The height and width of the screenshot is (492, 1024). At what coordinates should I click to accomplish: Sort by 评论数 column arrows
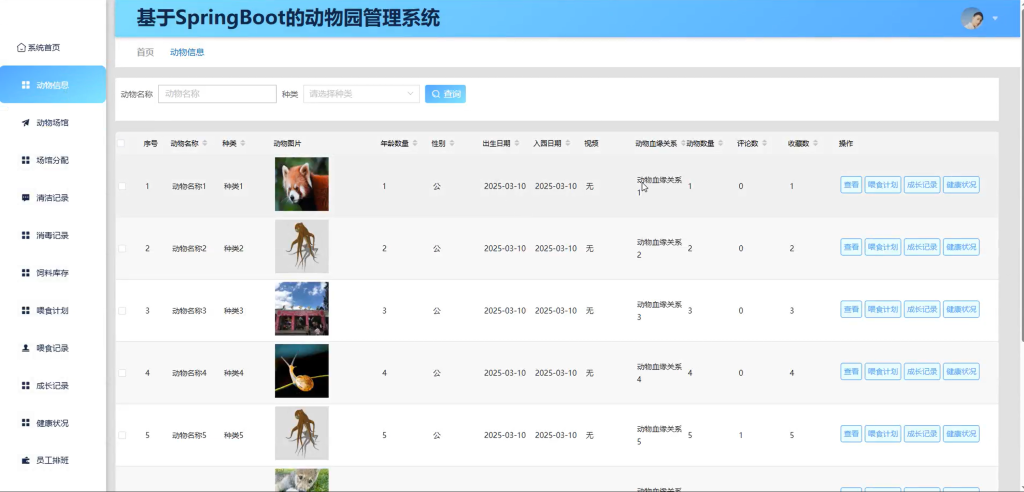pyautogui.click(x=764, y=143)
